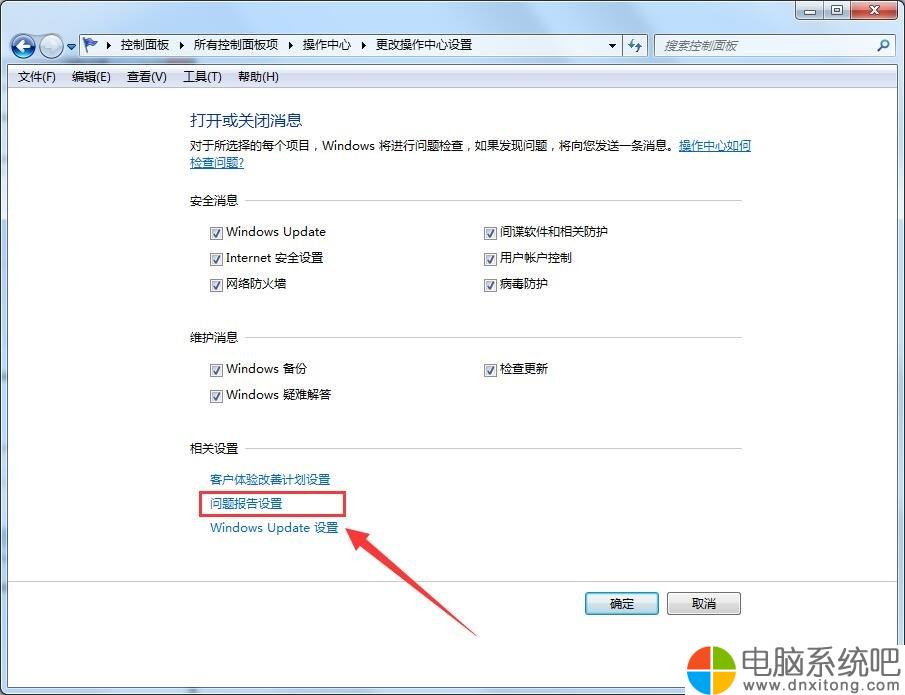Toggle the Internet 安全设置 checkbox

(x=216, y=259)
